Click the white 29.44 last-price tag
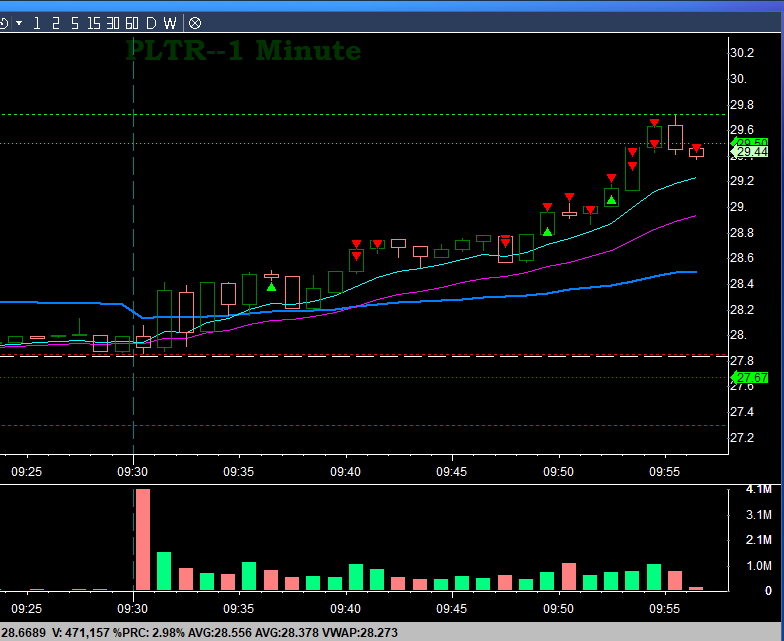 tap(750, 152)
